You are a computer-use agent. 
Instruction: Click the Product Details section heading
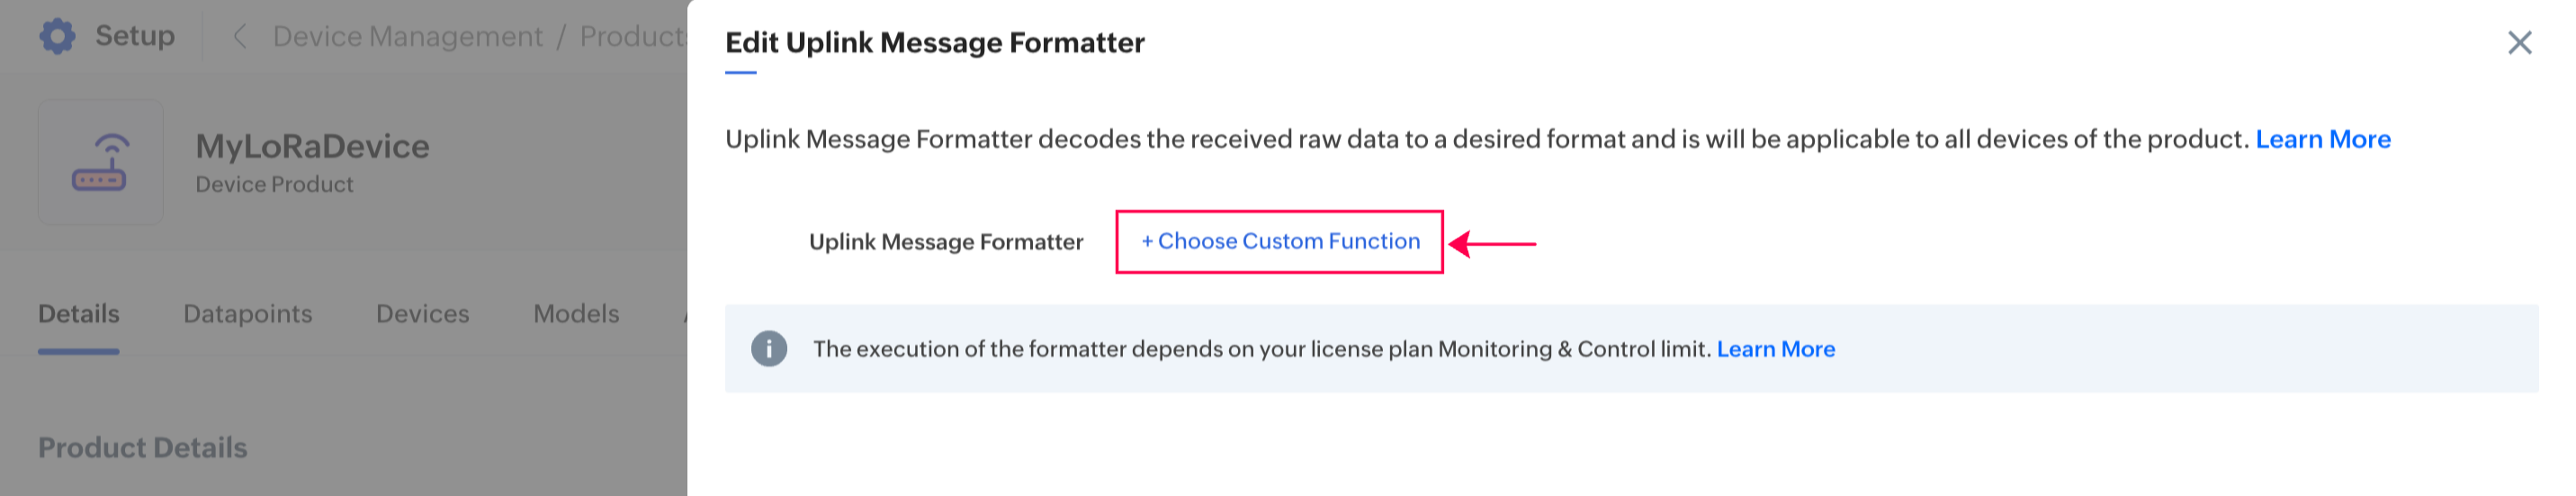[143, 447]
